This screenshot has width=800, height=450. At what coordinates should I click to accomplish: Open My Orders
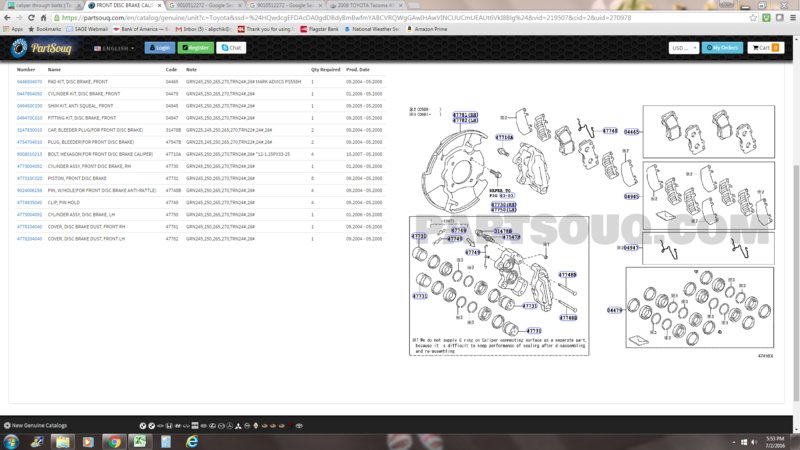722,47
